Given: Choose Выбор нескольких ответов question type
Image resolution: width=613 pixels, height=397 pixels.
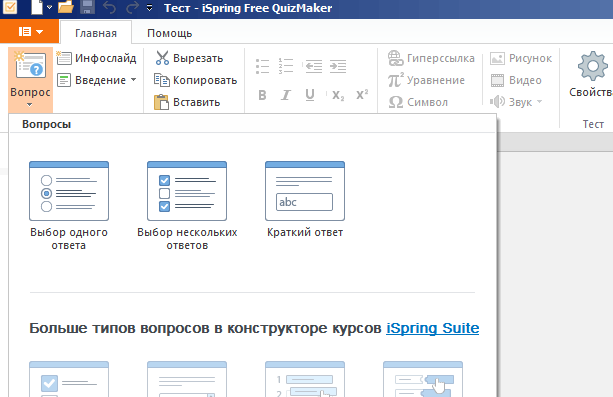Looking at the screenshot, I should tap(187, 206).
